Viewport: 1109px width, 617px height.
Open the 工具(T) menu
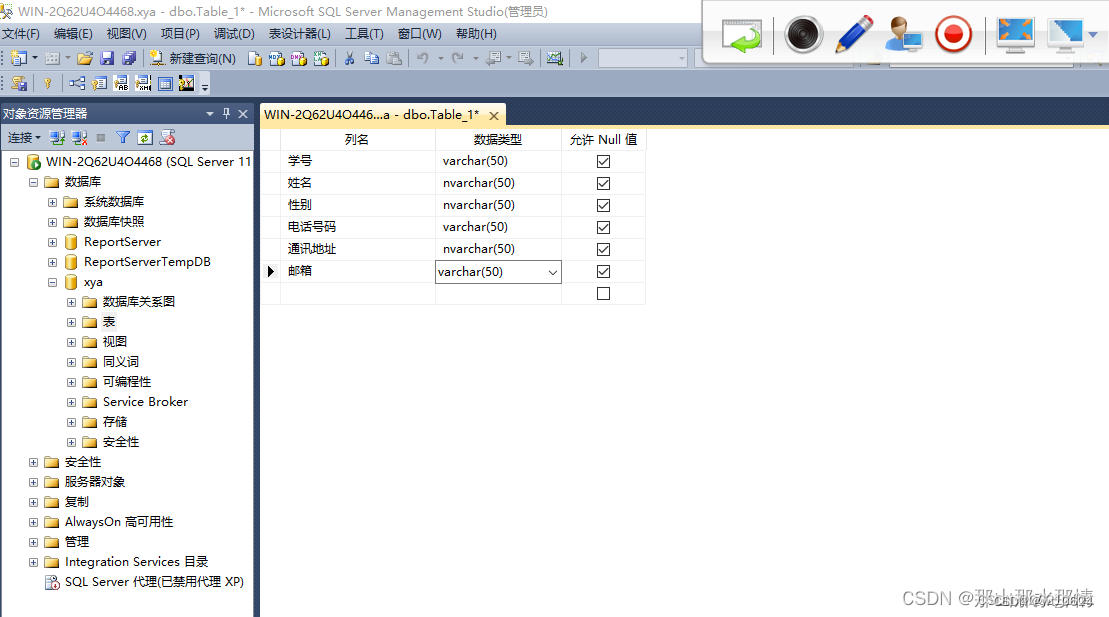pos(364,33)
